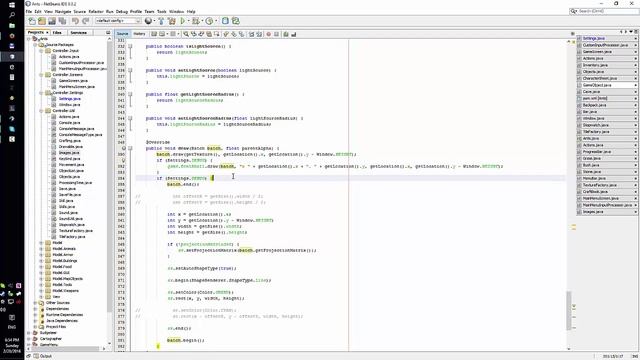The width and height of the screenshot is (640, 360).
Task: Click the Uncomment icon at editor toolbar end
Action: pyautogui.click(x=293, y=34)
